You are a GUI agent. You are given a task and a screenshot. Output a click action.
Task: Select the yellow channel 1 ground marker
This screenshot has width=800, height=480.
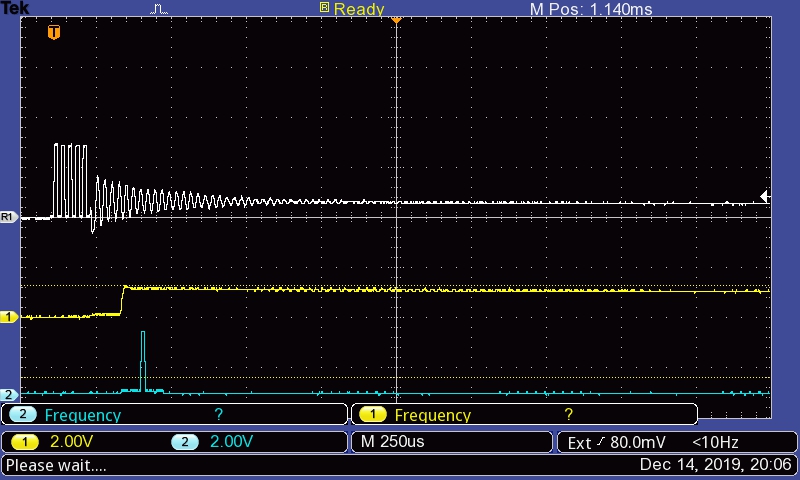[9, 317]
